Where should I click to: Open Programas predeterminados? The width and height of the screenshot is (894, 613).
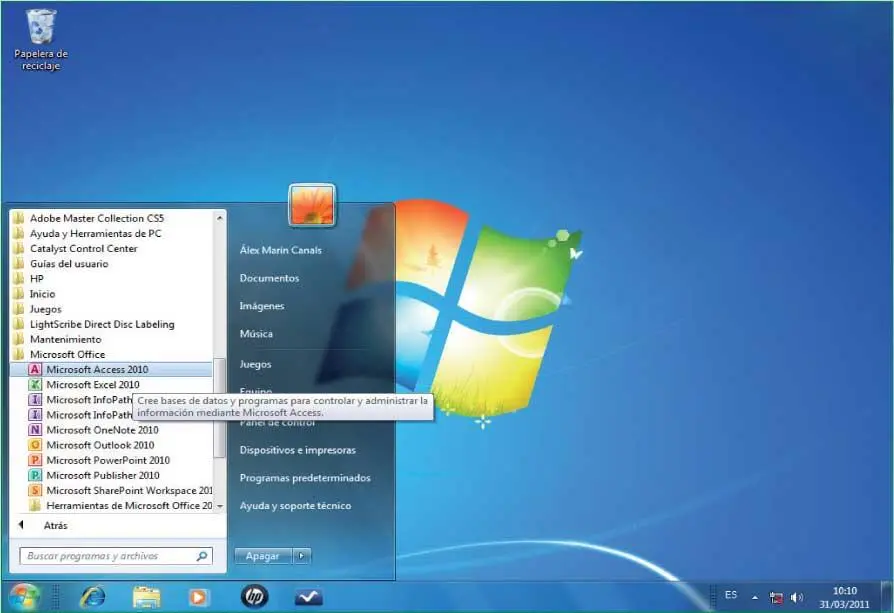[x=305, y=478]
